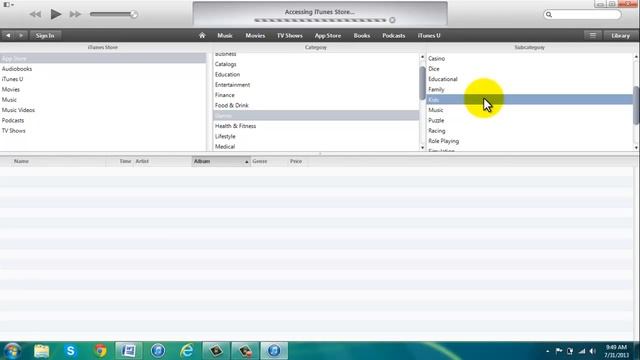Go back with the store back arrow

click(x=8, y=36)
